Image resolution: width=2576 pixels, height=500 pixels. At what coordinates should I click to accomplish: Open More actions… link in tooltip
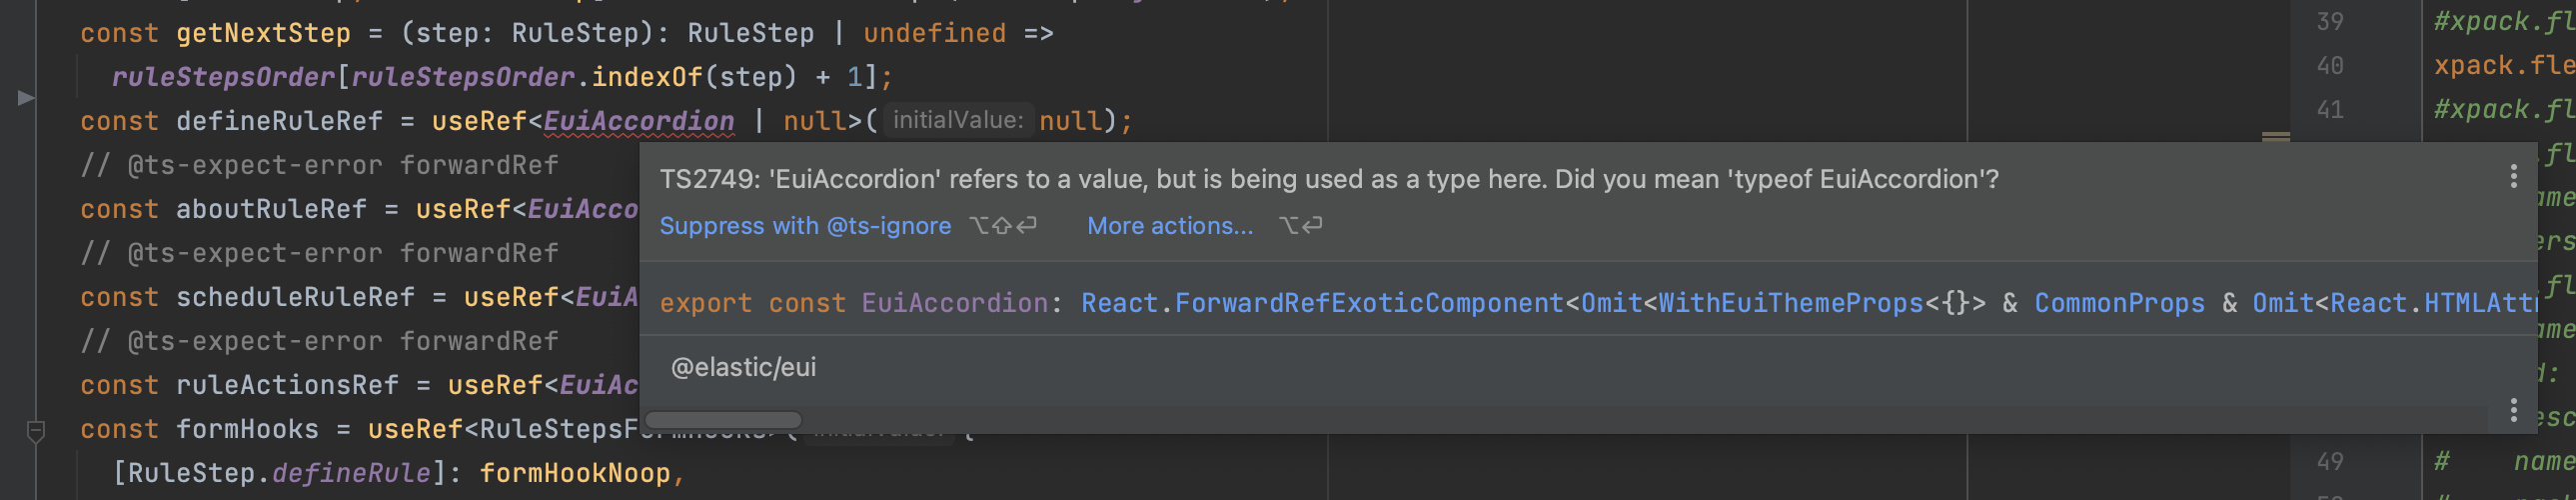point(1170,226)
